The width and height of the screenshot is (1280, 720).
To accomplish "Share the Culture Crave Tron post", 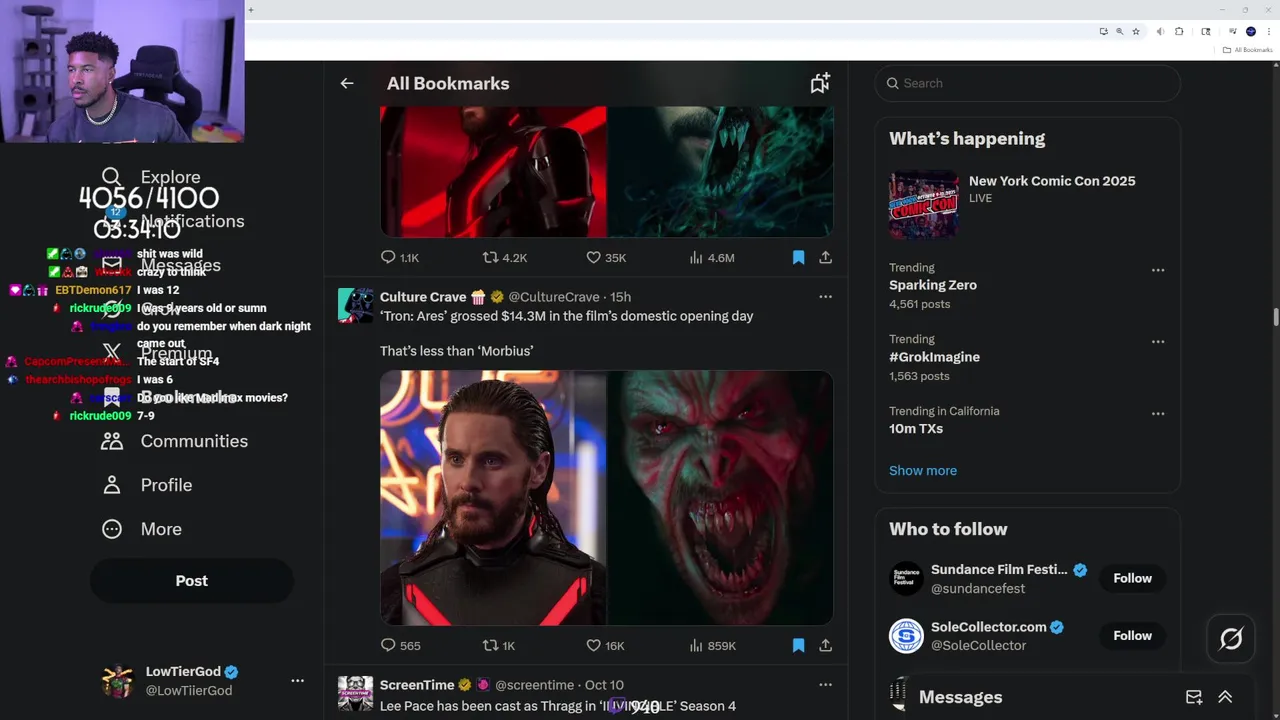I will click(x=825, y=646).
